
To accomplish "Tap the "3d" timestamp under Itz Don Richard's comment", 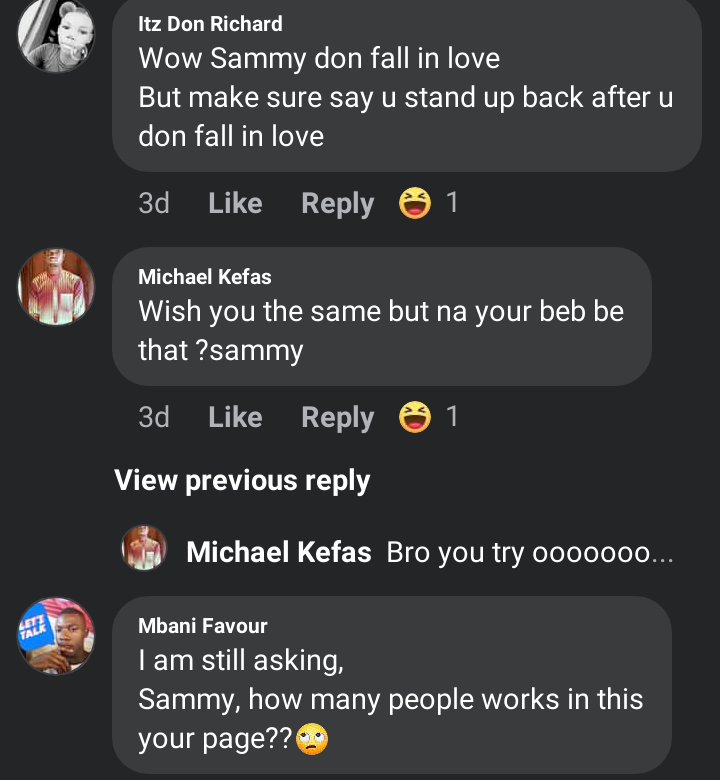I will [154, 204].
